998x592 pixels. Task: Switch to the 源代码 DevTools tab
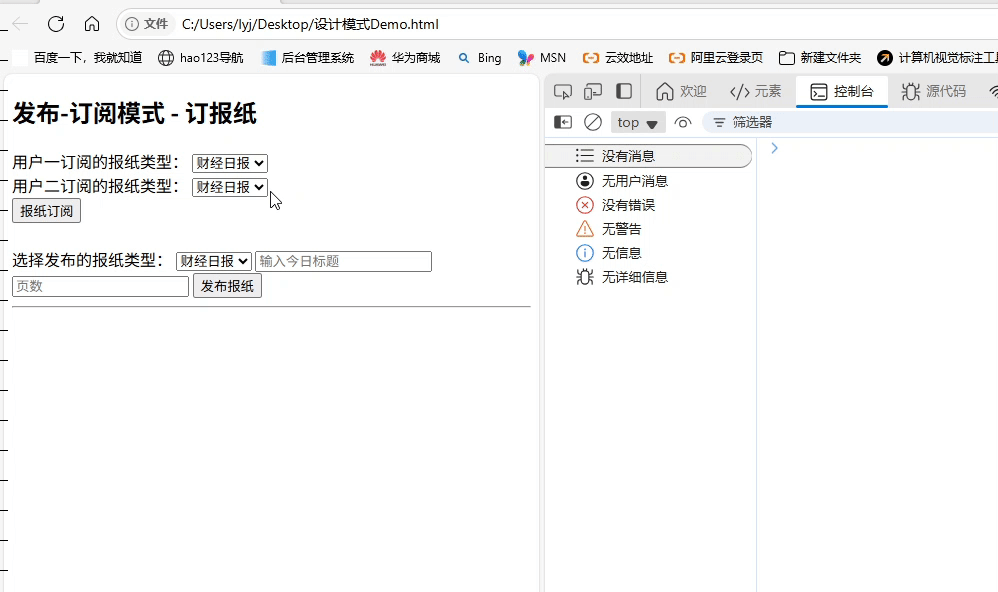click(933, 92)
